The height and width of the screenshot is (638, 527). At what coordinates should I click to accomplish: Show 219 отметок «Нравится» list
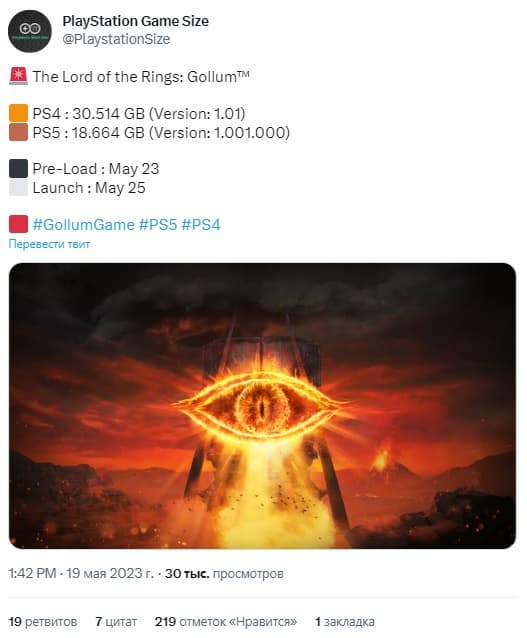[225, 621]
